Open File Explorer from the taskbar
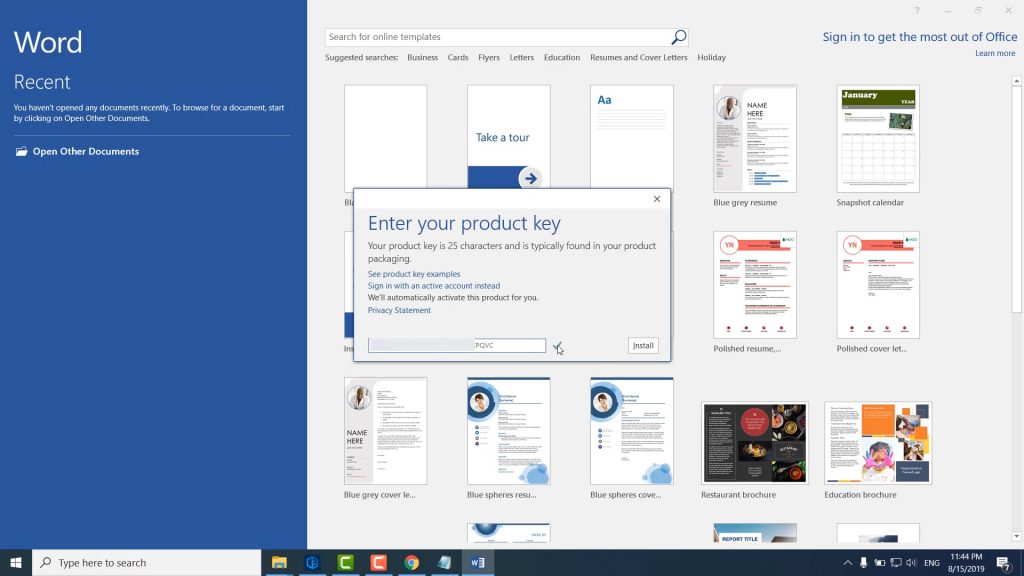Image resolution: width=1024 pixels, height=576 pixels. tap(280, 562)
